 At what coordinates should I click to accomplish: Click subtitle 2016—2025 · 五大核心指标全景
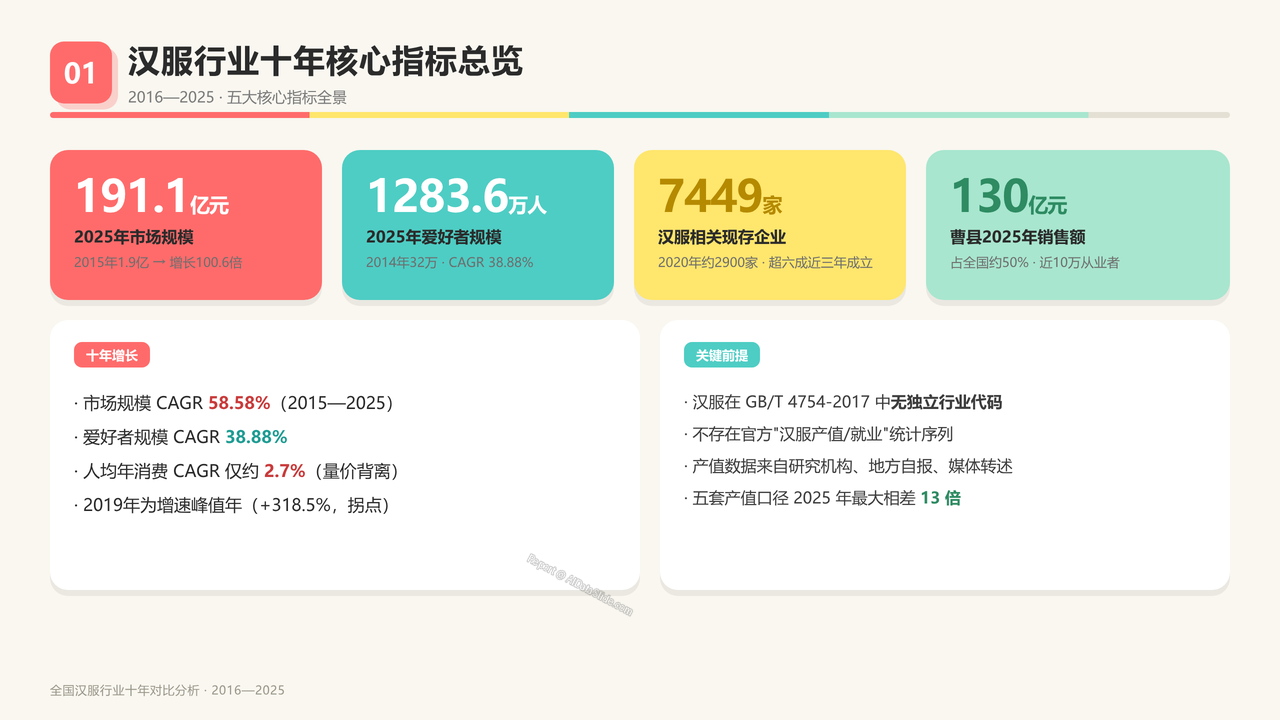pyautogui.click(x=237, y=98)
